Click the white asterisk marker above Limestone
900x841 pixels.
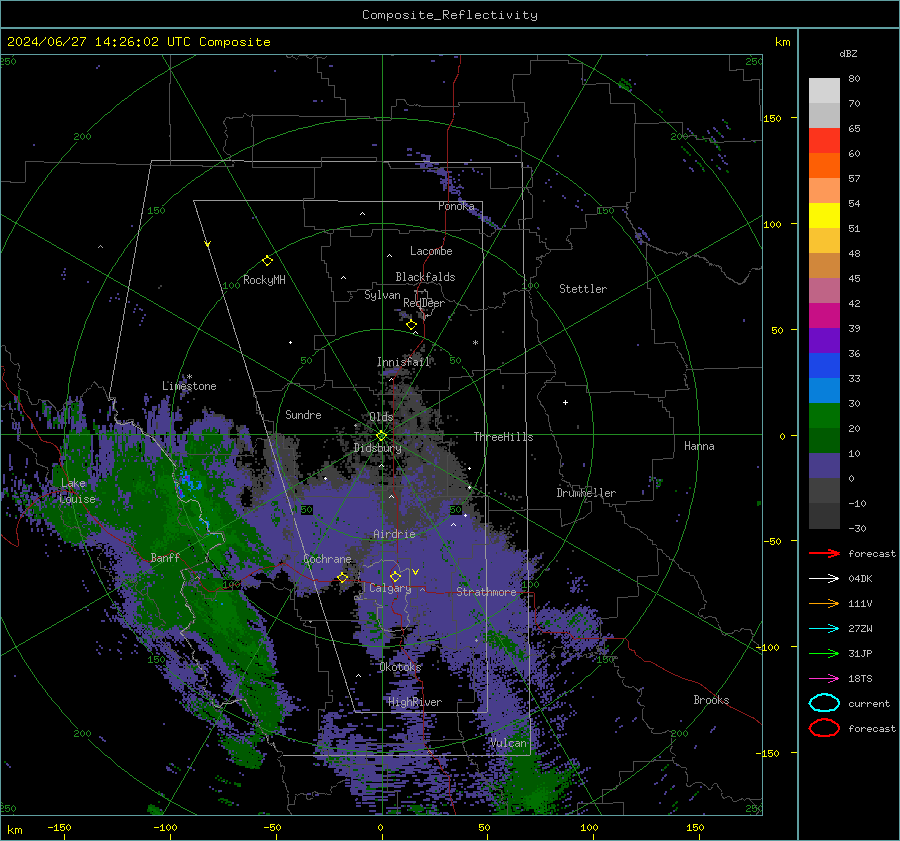pyautogui.click(x=189, y=377)
